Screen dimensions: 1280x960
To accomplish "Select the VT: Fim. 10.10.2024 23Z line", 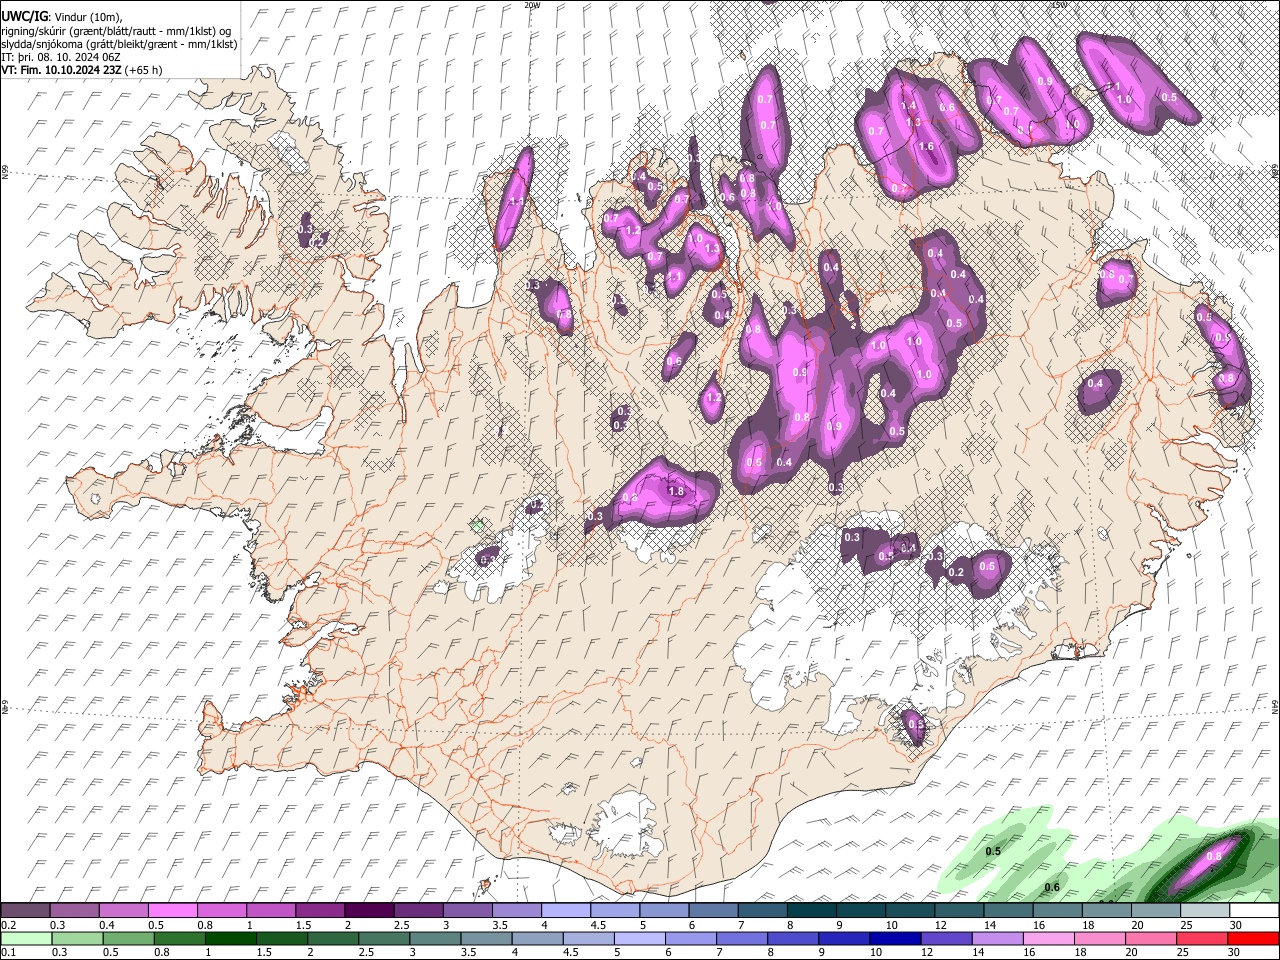I will click(x=61, y=70).
